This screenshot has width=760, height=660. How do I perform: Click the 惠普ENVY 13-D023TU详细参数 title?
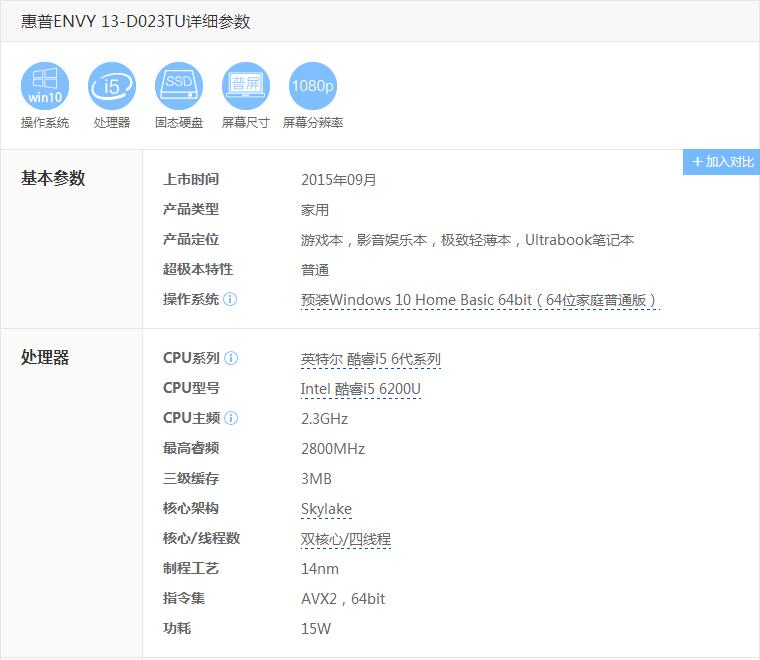click(136, 21)
